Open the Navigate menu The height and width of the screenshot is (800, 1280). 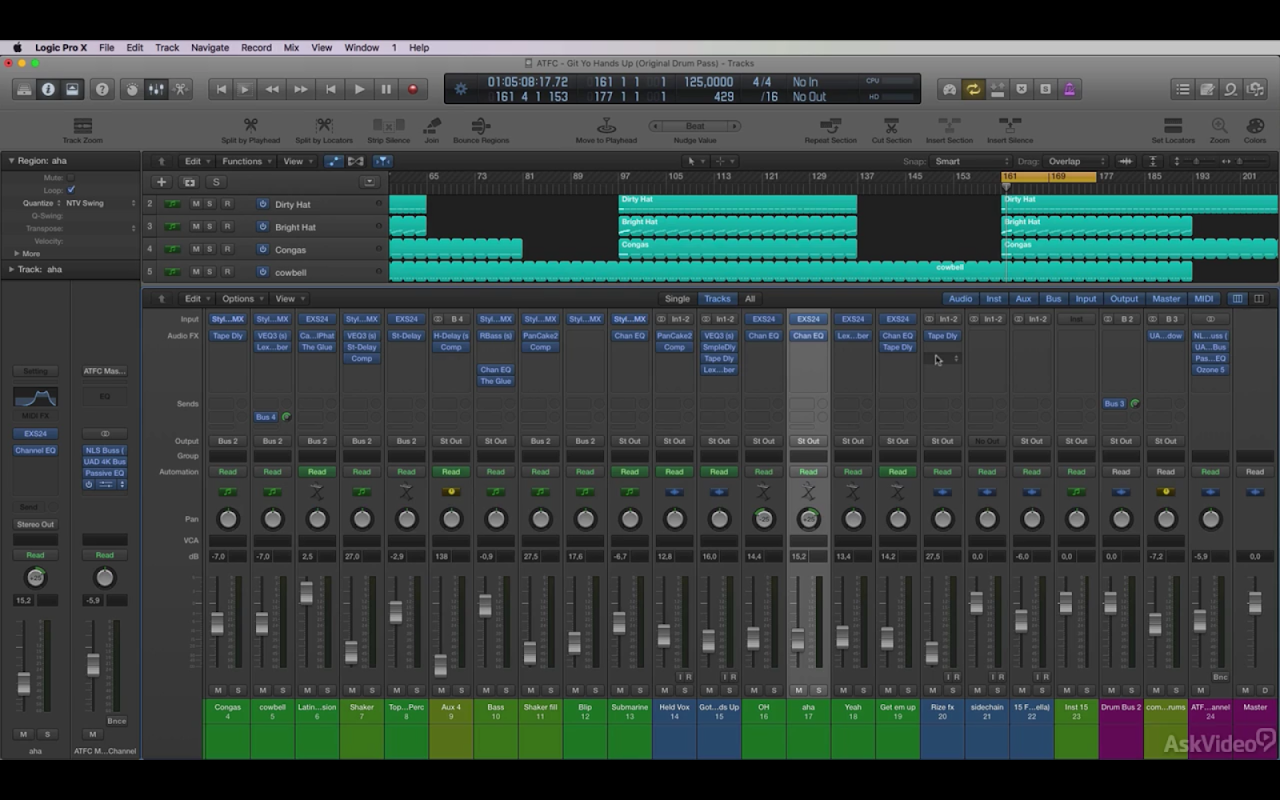click(x=210, y=47)
